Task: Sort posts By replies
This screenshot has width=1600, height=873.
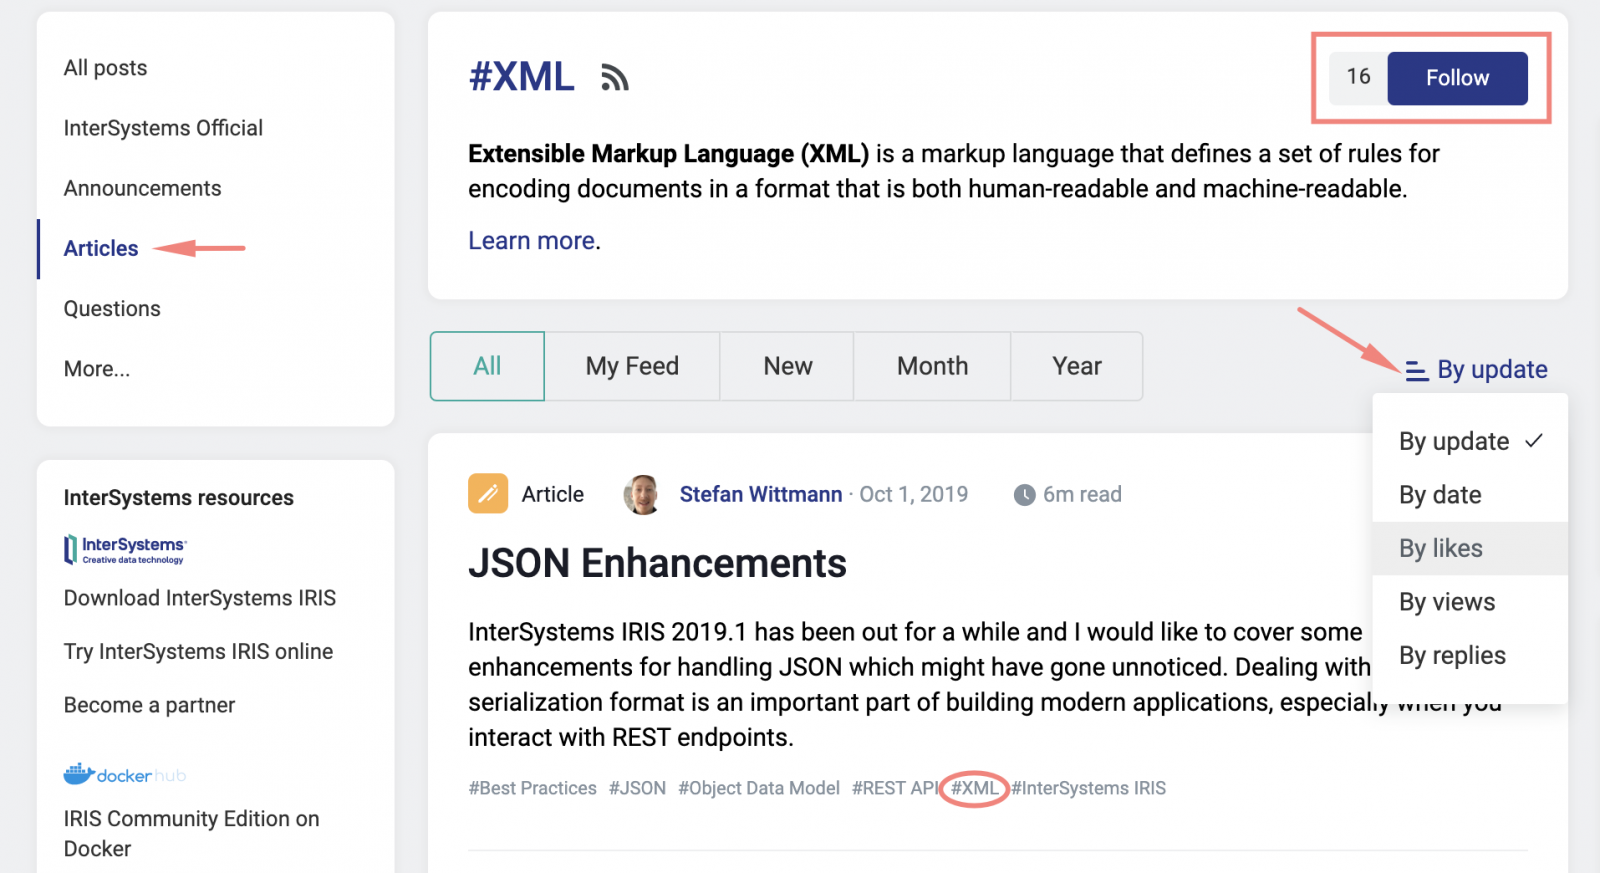Action: [x=1452, y=656]
